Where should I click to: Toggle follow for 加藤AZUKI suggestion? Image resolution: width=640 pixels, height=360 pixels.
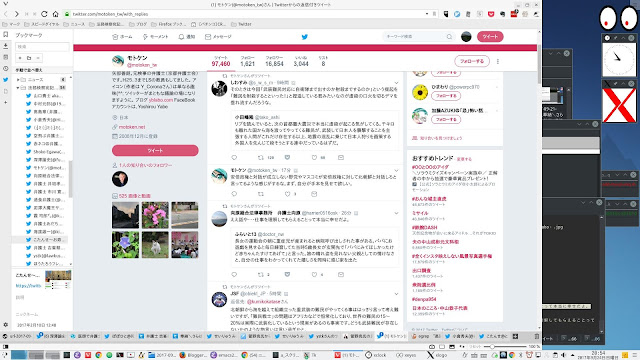point(446,120)
